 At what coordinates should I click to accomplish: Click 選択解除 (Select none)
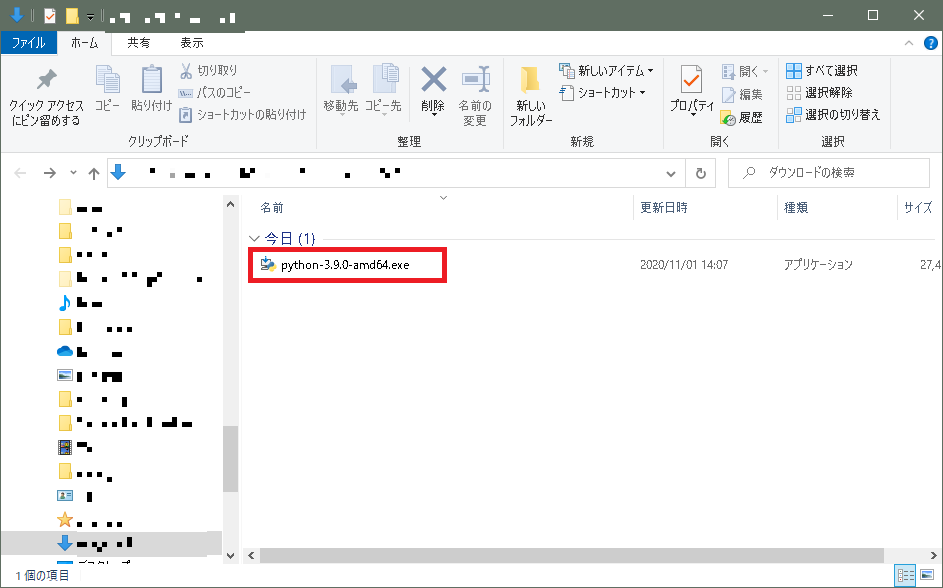pos(819,93)
